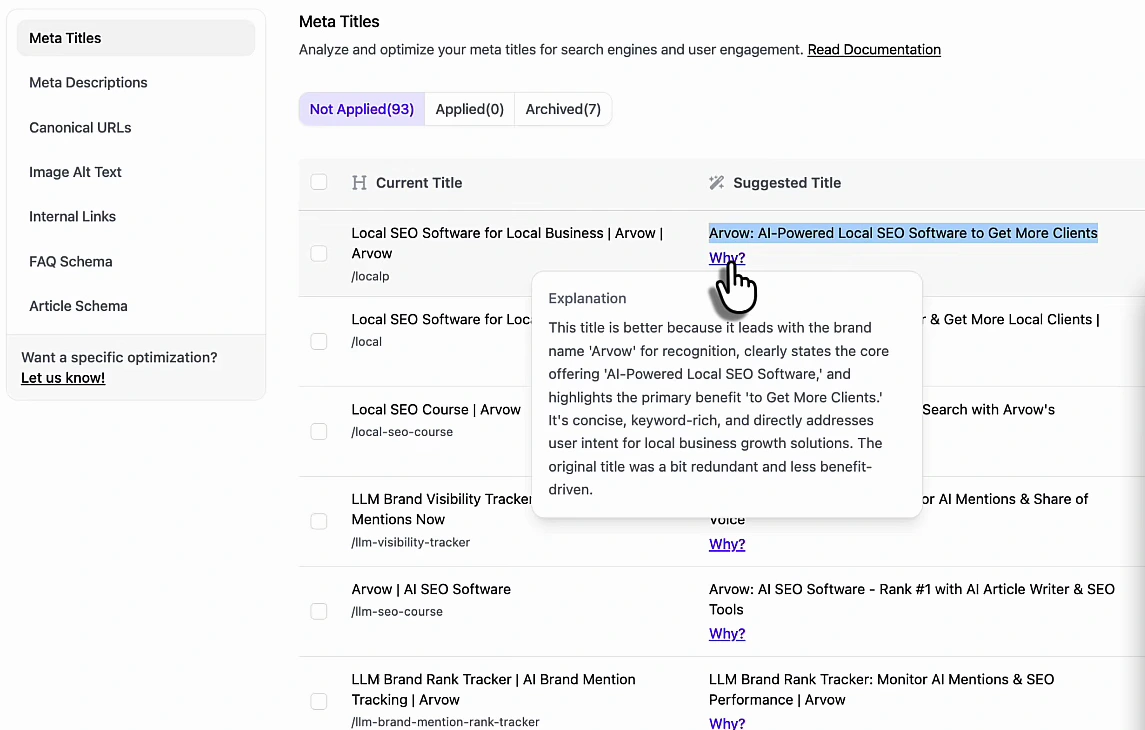Click the current title 'Local SEO Software for Local Business | Arvow'

(x=507, y=243)
